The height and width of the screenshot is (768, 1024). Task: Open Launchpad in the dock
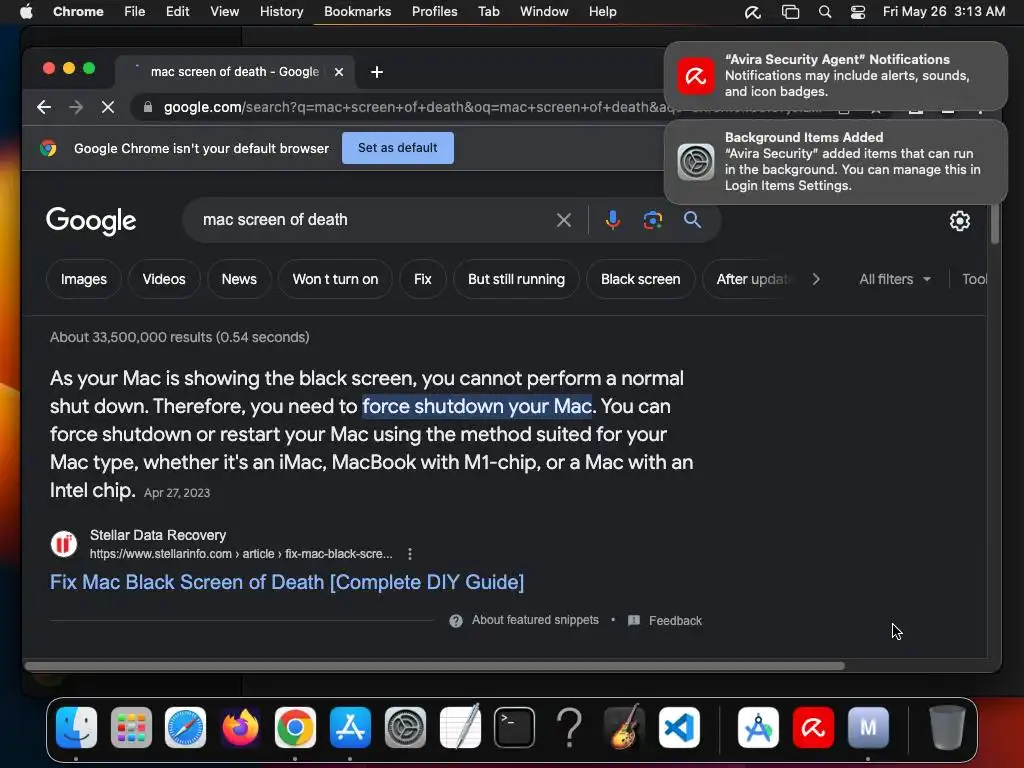pyautogui.click(x=131, y=727)
